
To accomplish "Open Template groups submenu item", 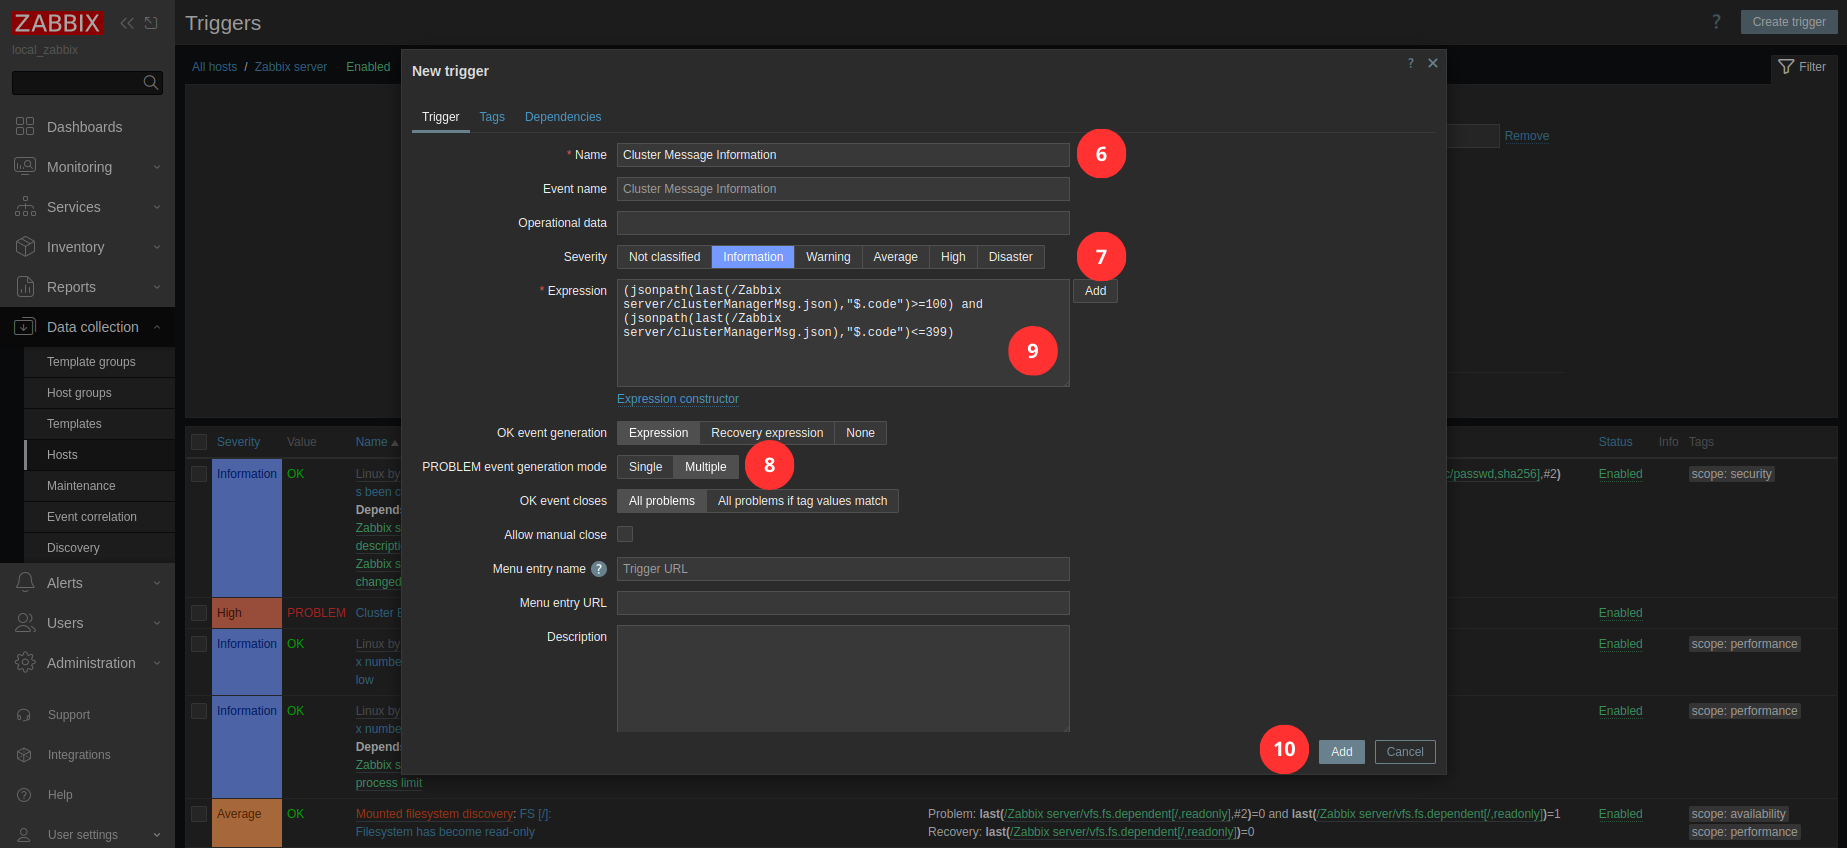I will 99,362.
